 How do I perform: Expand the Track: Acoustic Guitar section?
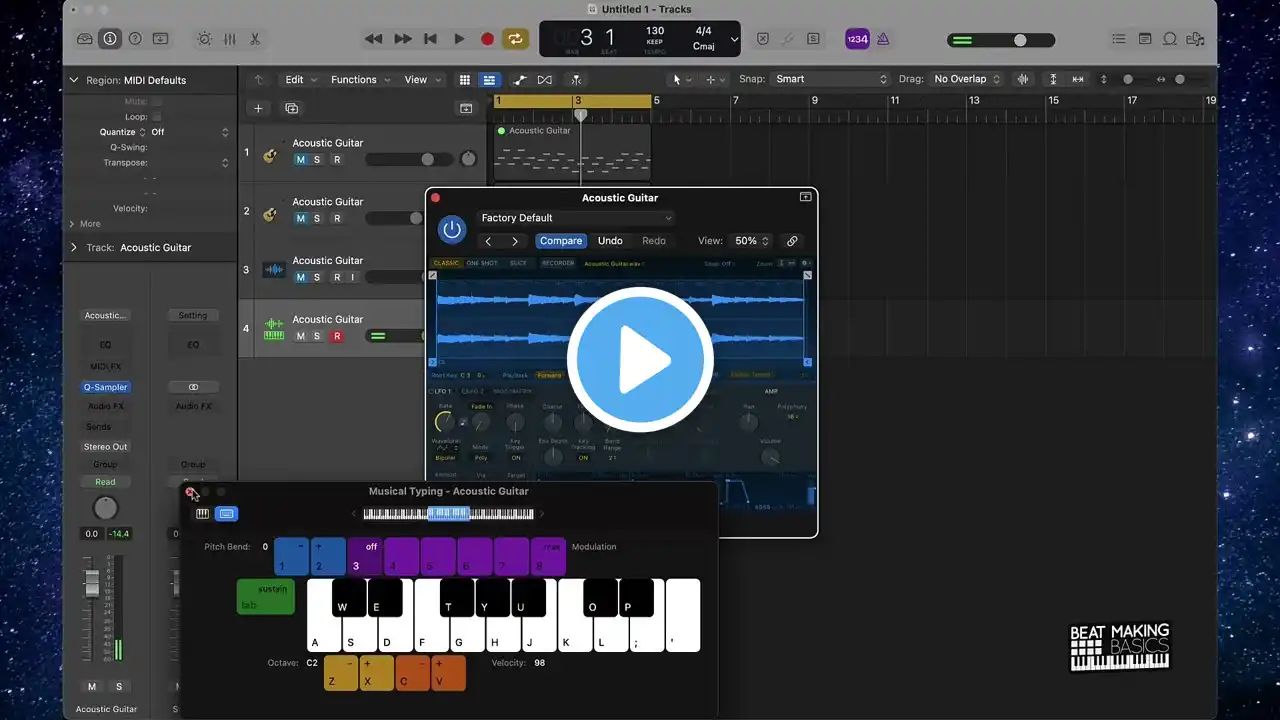(74, 247)
